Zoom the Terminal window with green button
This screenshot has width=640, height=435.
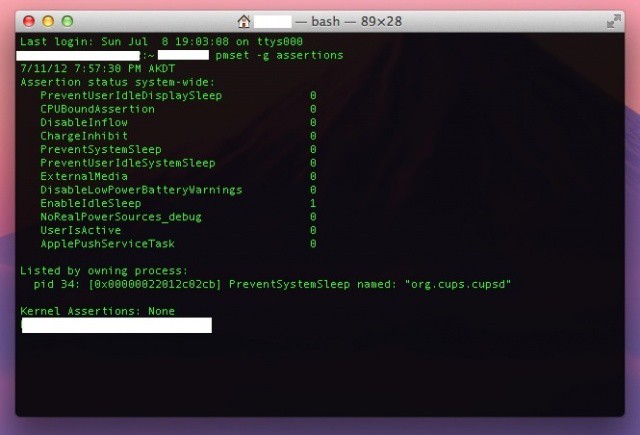pyautogui.click(x=67, y=20)
